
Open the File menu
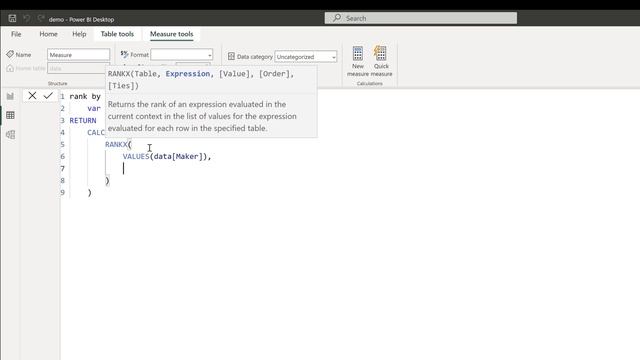(16, 34)
